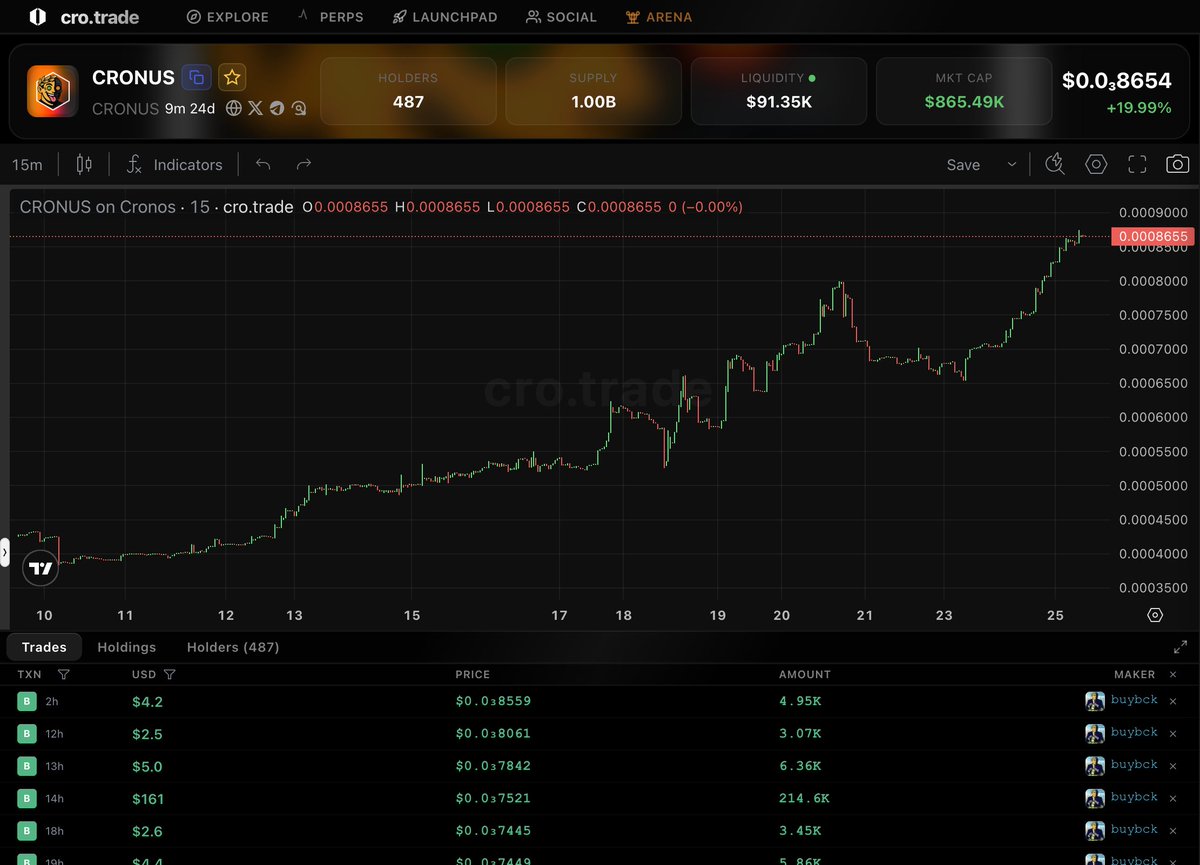Undo the last chart action

(263, 165)
